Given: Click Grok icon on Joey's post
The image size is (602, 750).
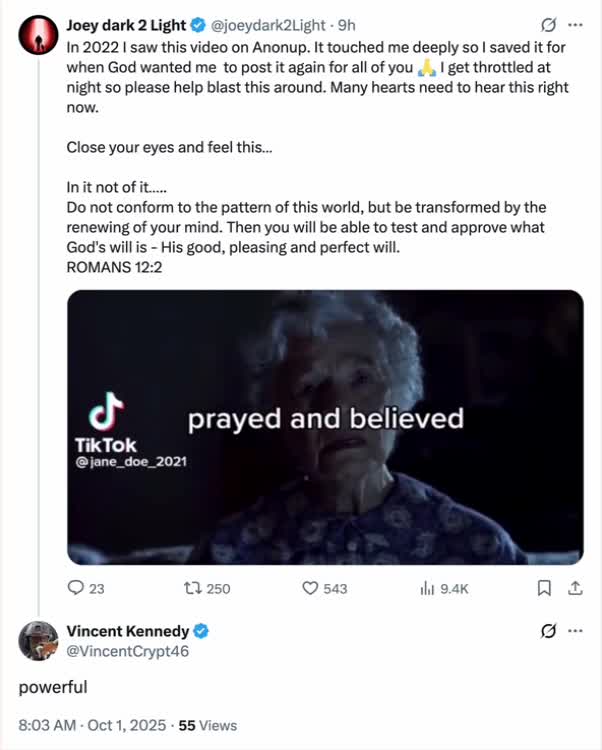Looking at the screenshot, I should coord(547,24).
